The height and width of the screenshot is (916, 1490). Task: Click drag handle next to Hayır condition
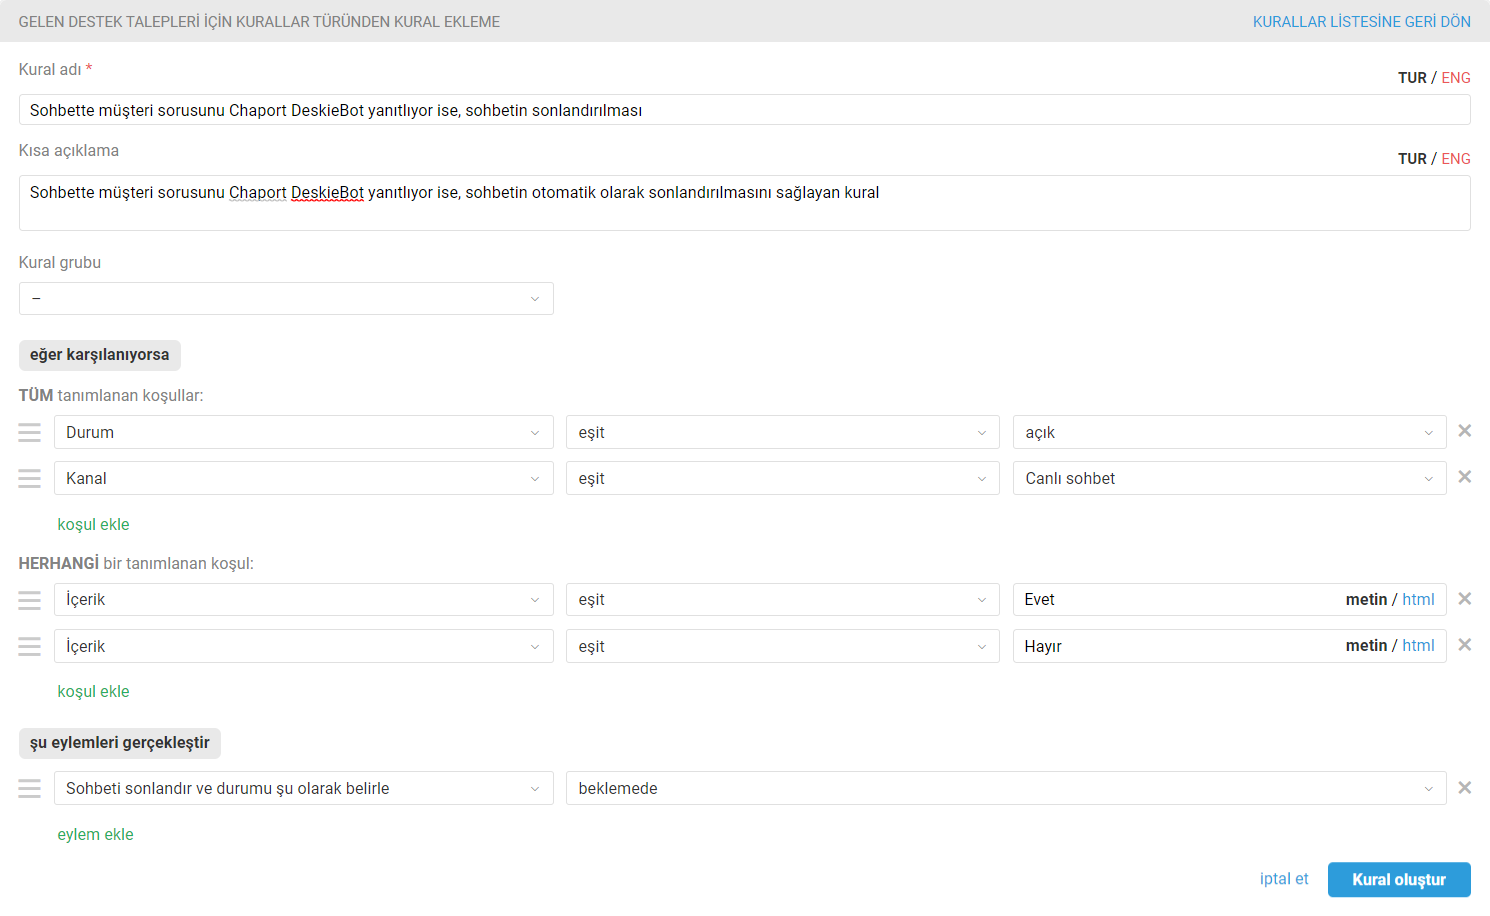pyautogui.click(x=30, y=646)
